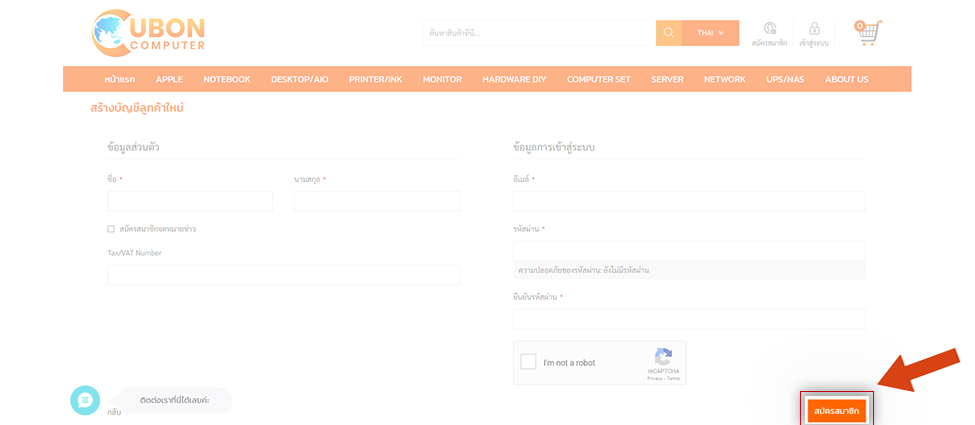The width and height of the screenshot is (975, 425).
Task: Focus the Tax/VAT Number field
Action: [x=283, y=275]
